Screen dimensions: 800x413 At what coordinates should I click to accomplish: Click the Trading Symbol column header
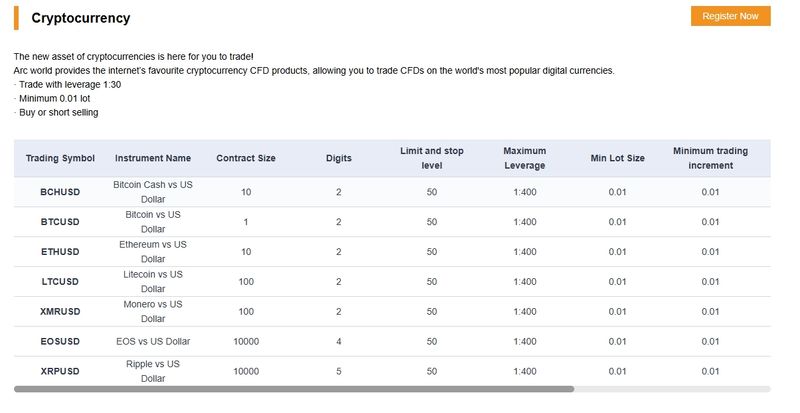[x=60, y=158]
